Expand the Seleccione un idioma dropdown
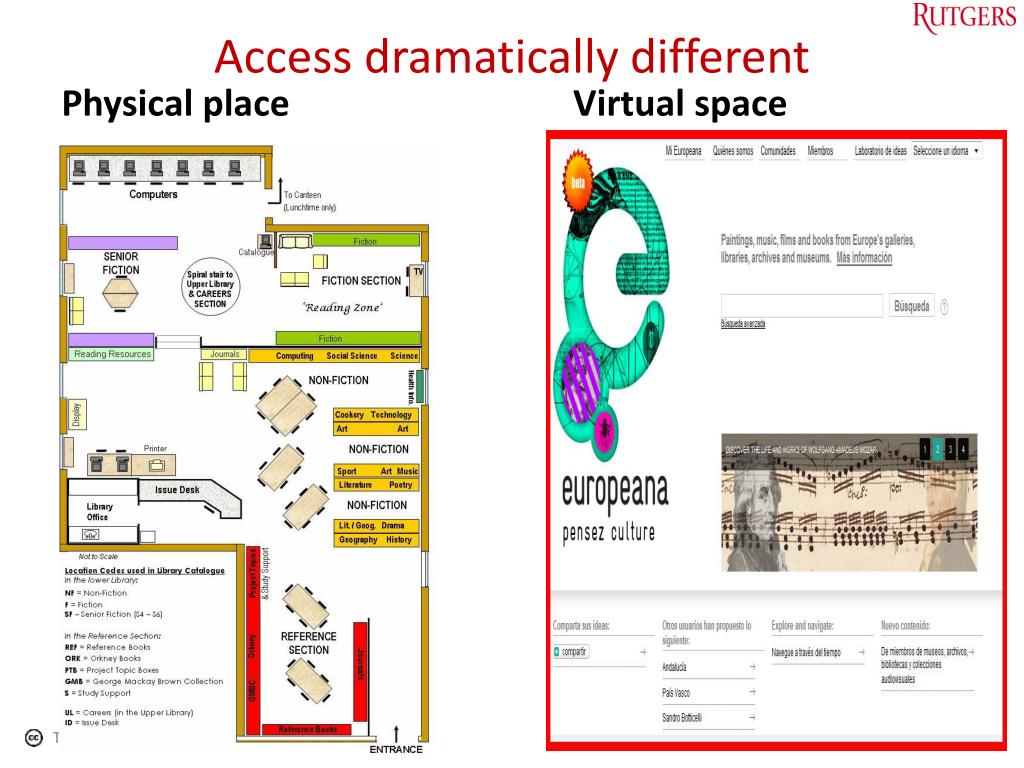The image size is (1024, 768). pyautogui.click(x=947, y=151)
